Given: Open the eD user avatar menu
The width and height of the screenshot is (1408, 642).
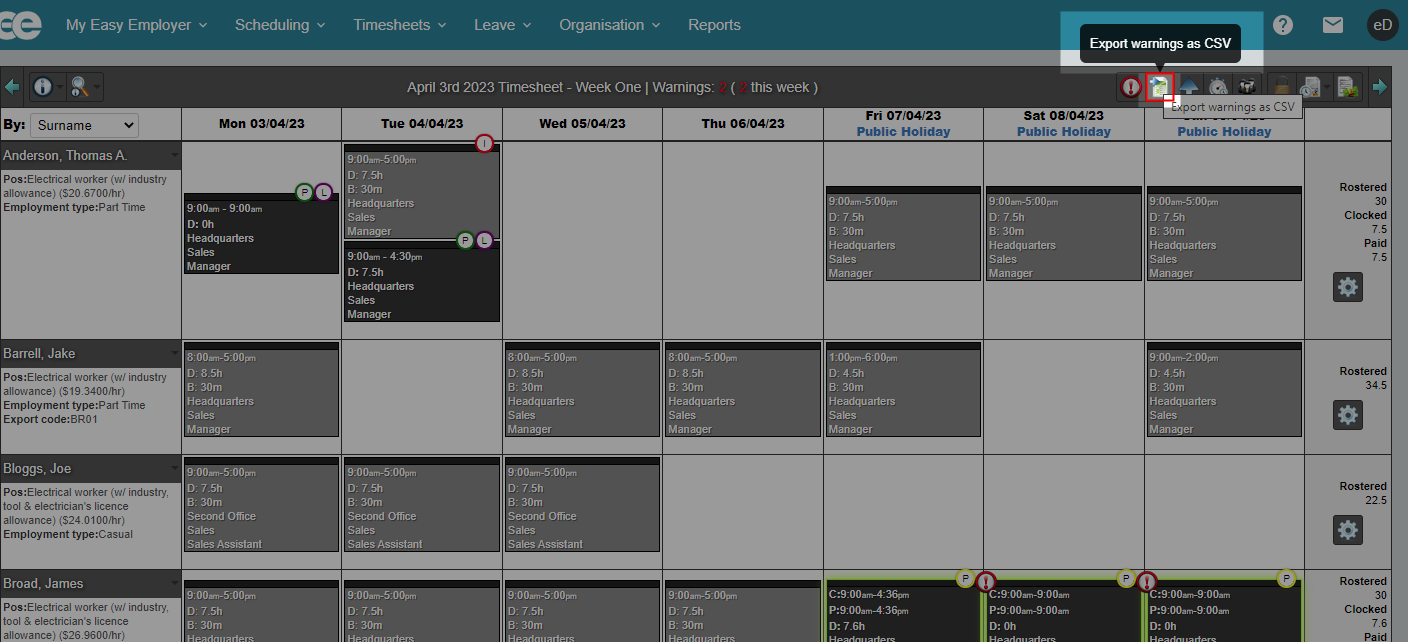Looking at the screenshot, I should (1383, 25).
